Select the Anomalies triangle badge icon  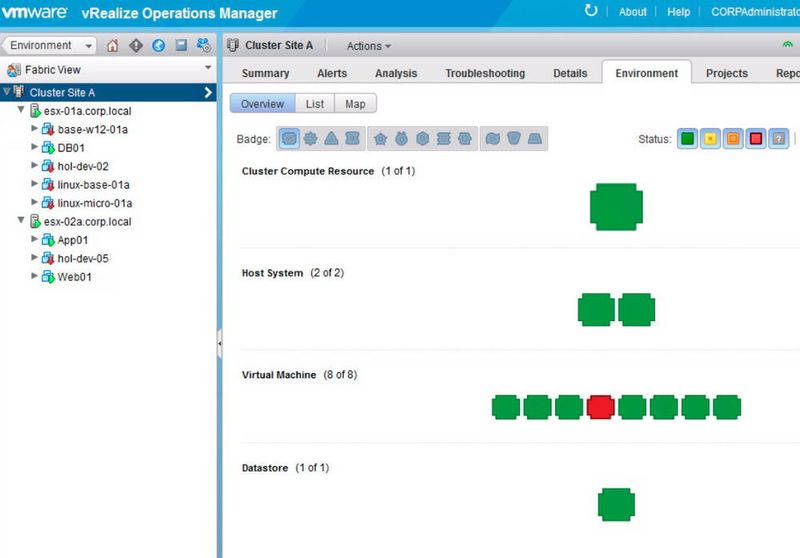pos(331,138)
